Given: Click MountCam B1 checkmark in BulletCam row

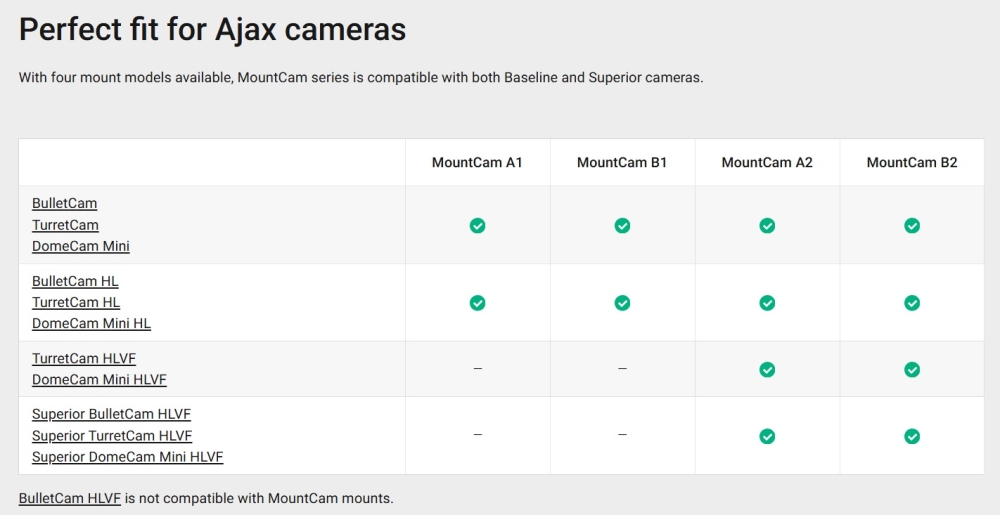Looking at the screenshot, I should pos(622,225).
